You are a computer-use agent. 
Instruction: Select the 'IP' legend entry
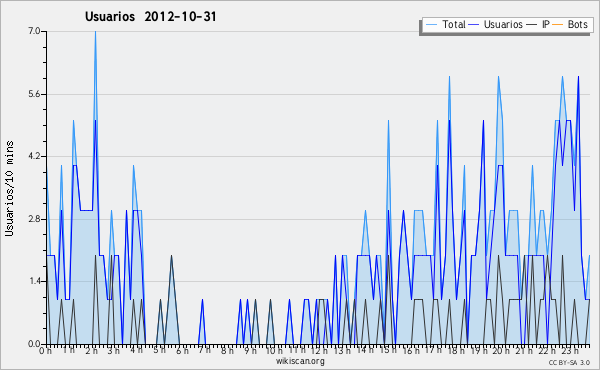(x=546, y=24)
